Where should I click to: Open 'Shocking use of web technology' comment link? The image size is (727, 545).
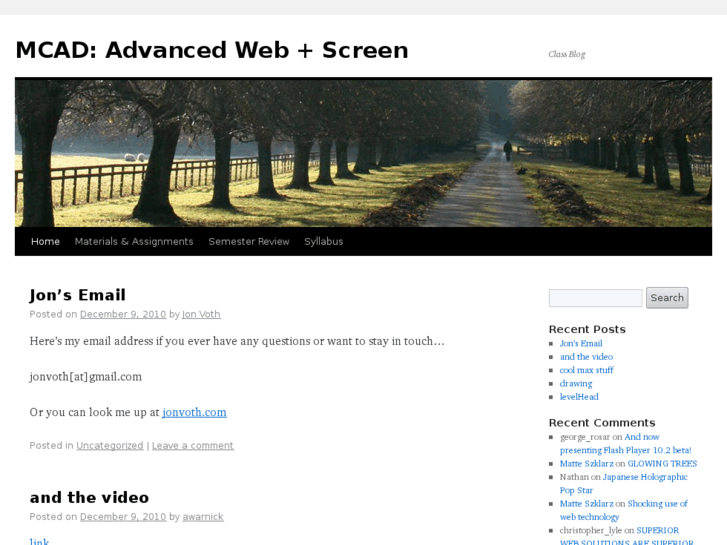[x=624, y=510]
